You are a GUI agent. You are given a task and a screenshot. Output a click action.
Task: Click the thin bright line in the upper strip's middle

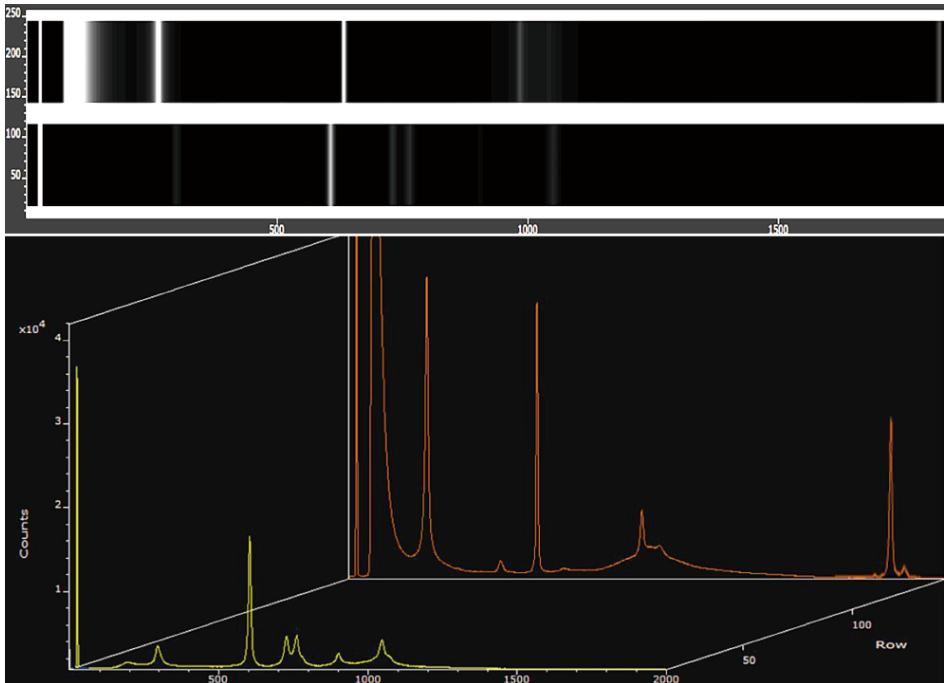click(344, 62)
